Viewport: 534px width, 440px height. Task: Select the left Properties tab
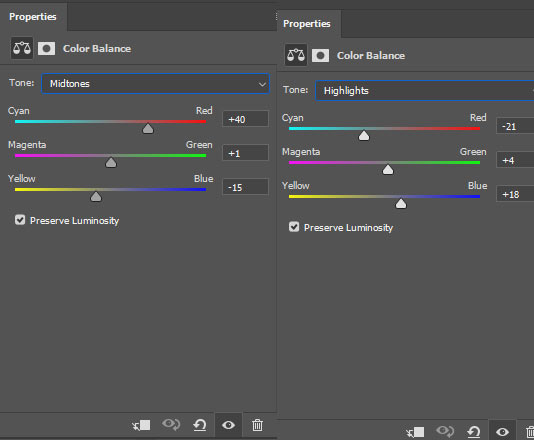coord(33,17)
